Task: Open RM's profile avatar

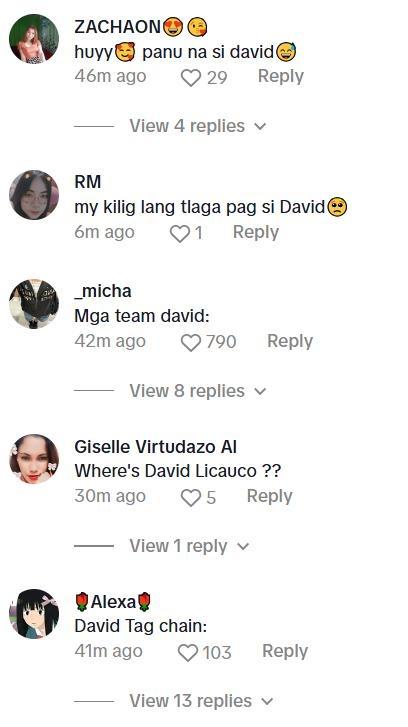Action: click(34, 194)
